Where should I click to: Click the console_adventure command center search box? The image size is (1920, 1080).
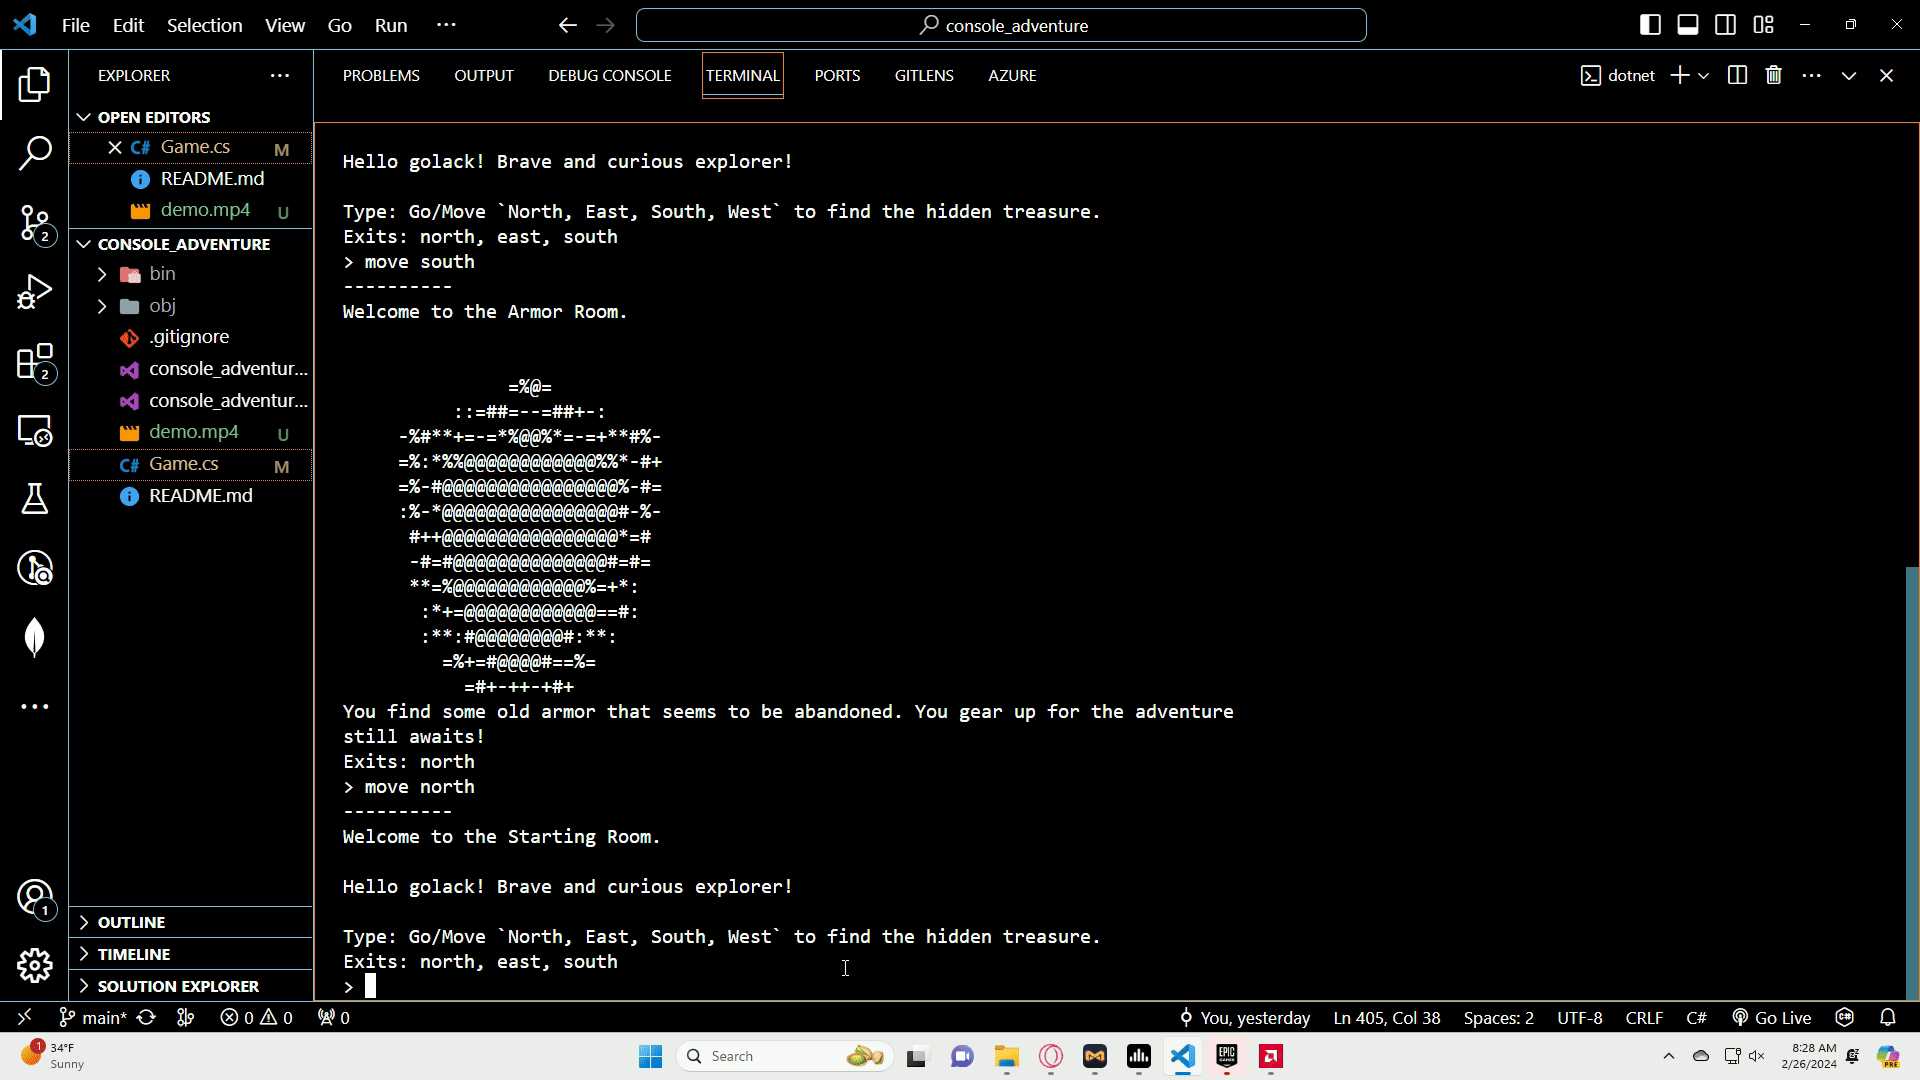click(1001, 25)
